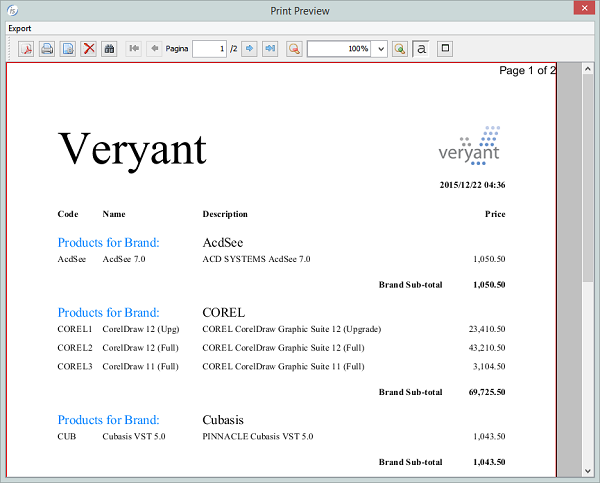Go to first page icon
This screenshot has width=600, height=483.
click(134, 48)
